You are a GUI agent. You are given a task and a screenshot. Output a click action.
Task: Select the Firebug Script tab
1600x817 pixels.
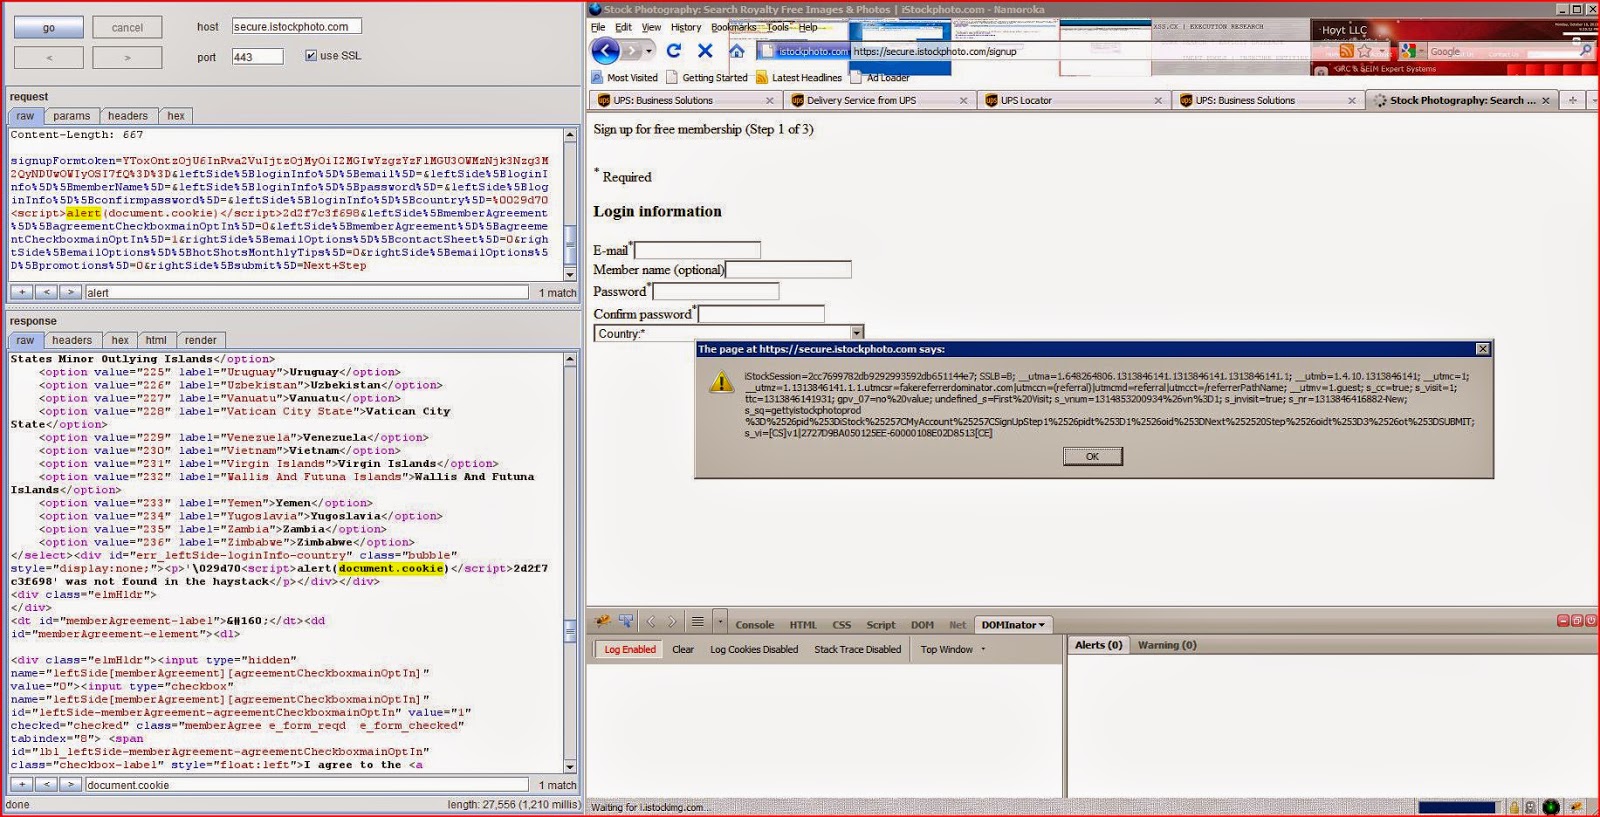click(x=881, y=625)
